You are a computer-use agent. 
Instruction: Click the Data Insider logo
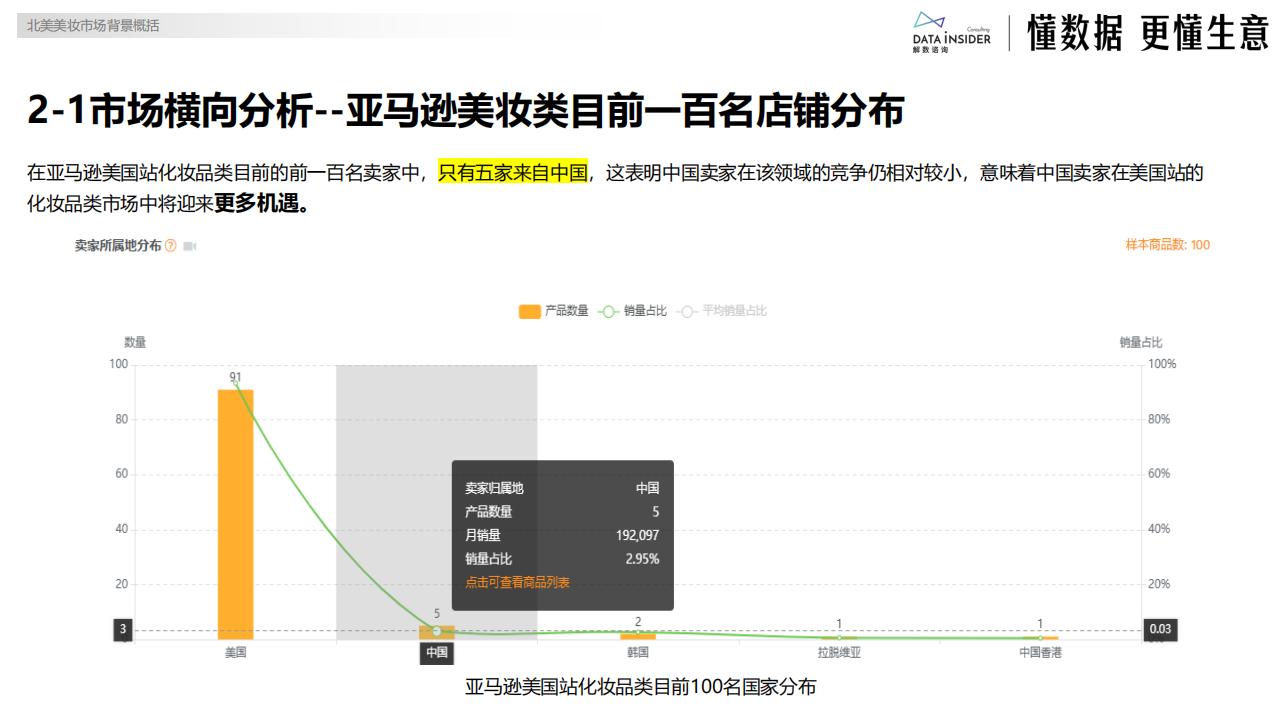pyautogui.click(x=951, y=33)
